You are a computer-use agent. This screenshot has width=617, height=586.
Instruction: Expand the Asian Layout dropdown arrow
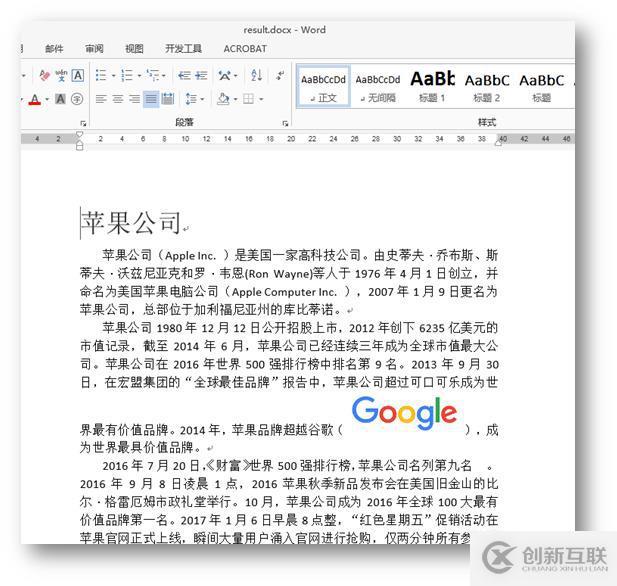click(236, 76)
